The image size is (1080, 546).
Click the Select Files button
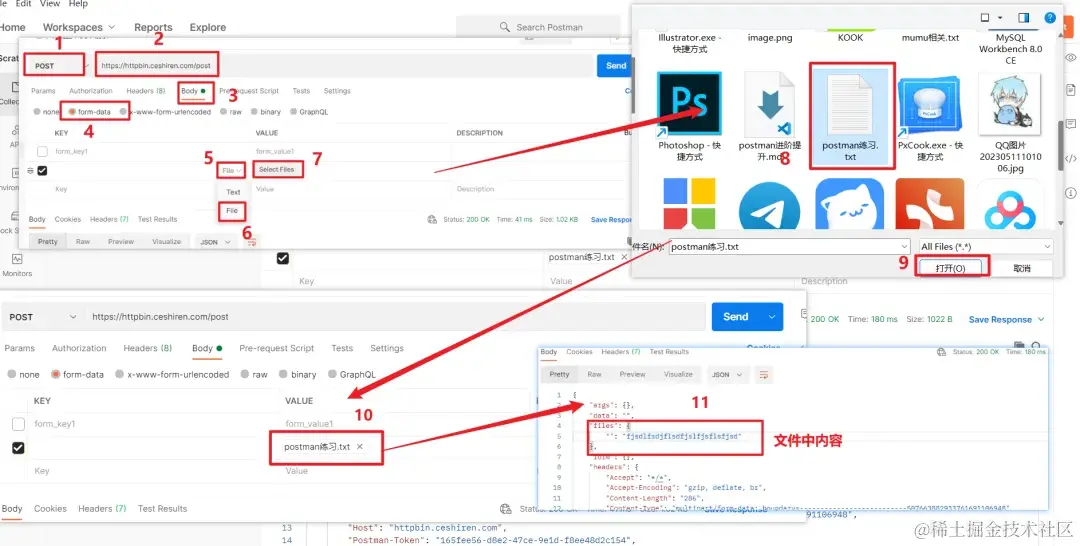pyautogui.click(x=277, y=169)
